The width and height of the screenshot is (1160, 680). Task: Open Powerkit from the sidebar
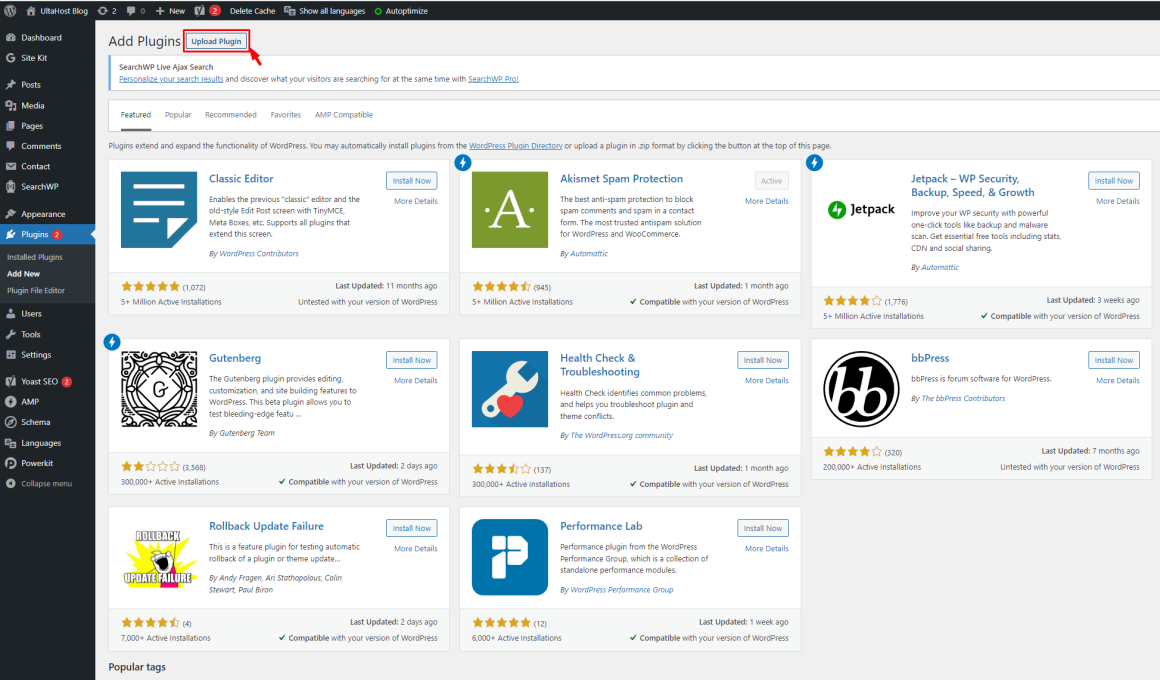(36, 462)
